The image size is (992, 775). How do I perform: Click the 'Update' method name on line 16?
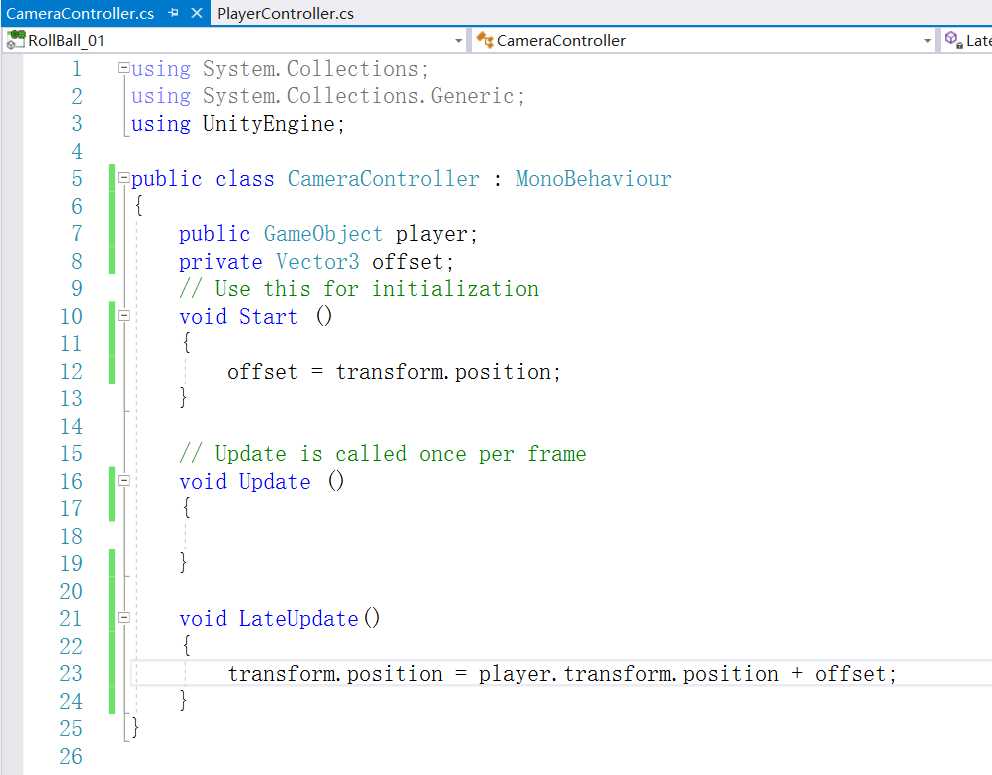[x=275, y=482]
